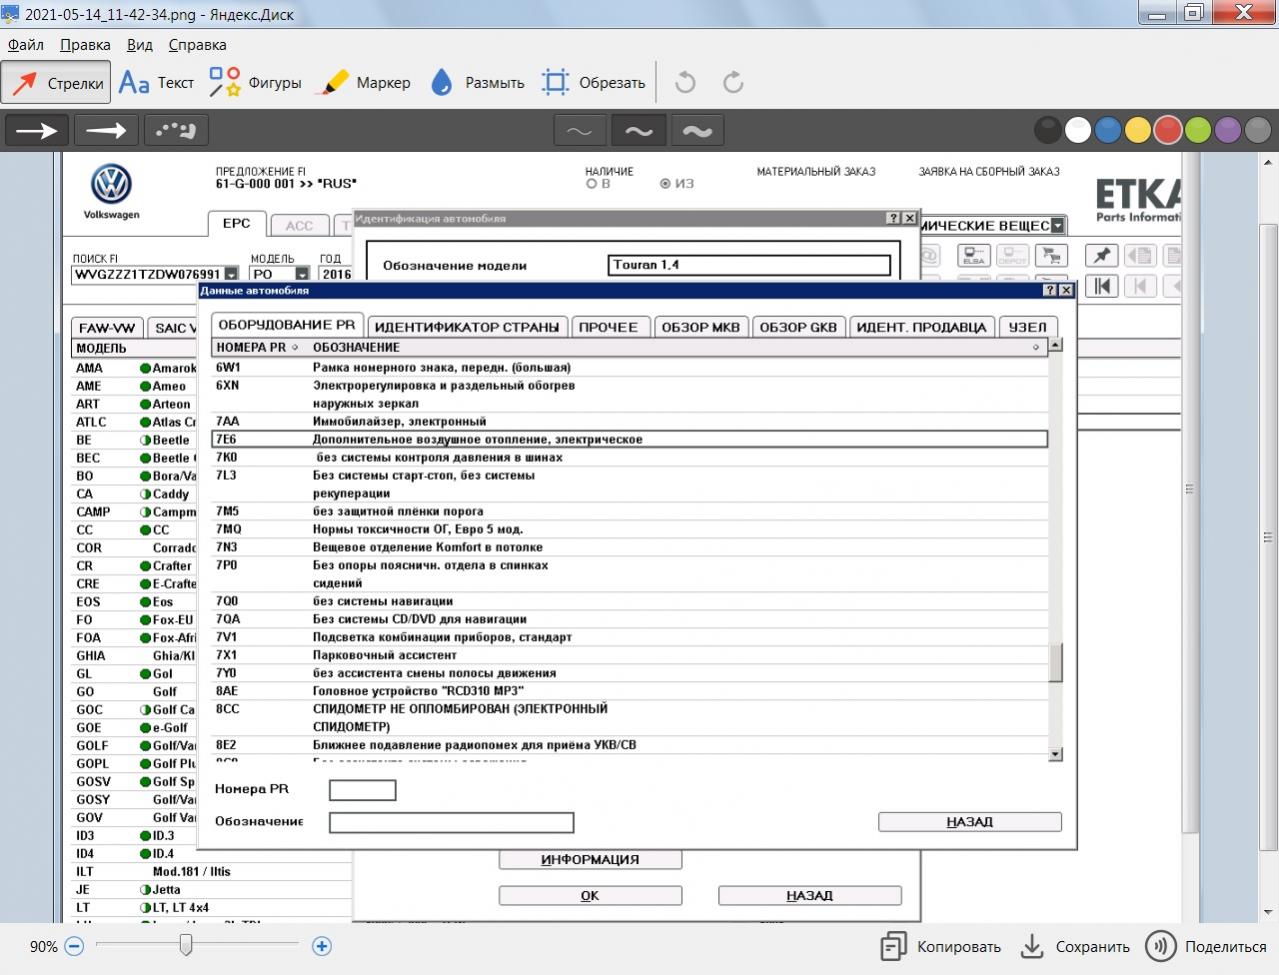Open the ELSA icon in ETKA toolbar
The width and height of the screenshot is (1279, 975).
[974, 256]
